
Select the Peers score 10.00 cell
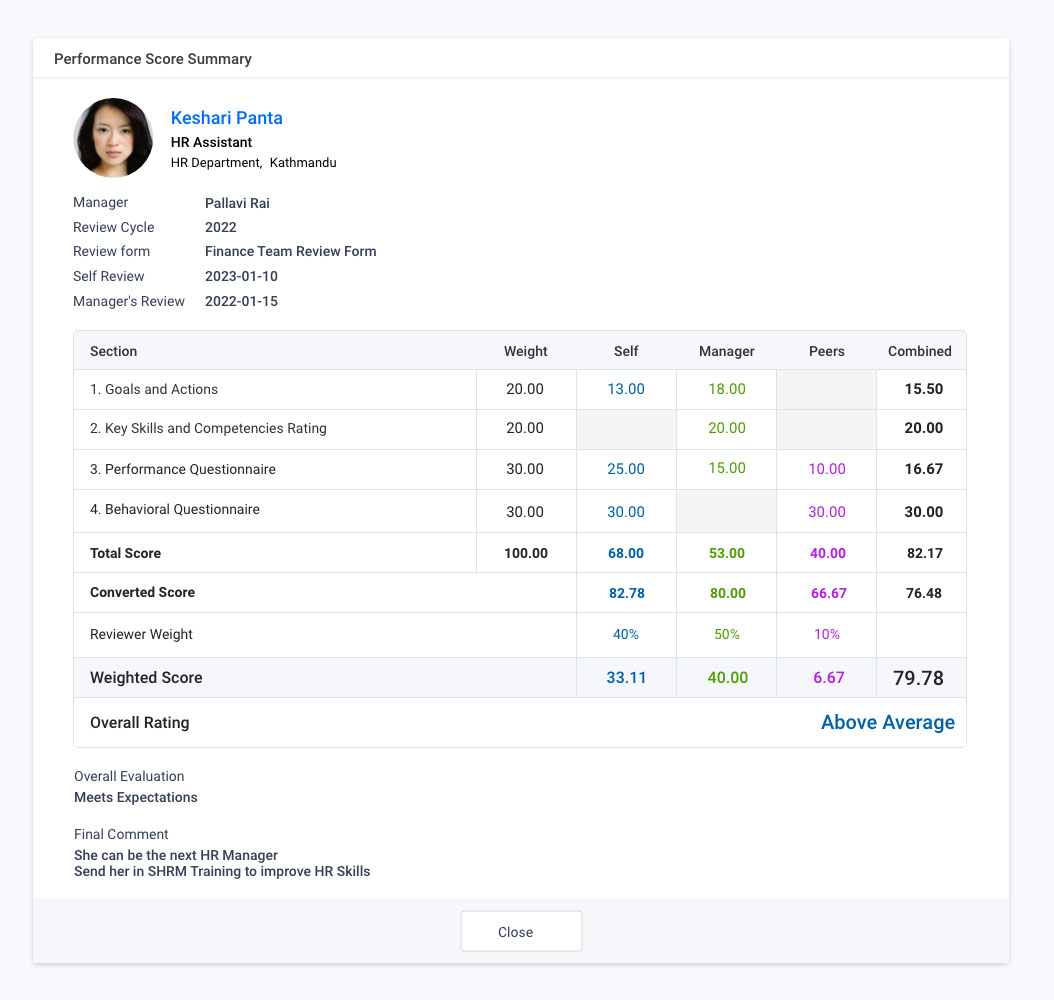(x=827, y=469)
